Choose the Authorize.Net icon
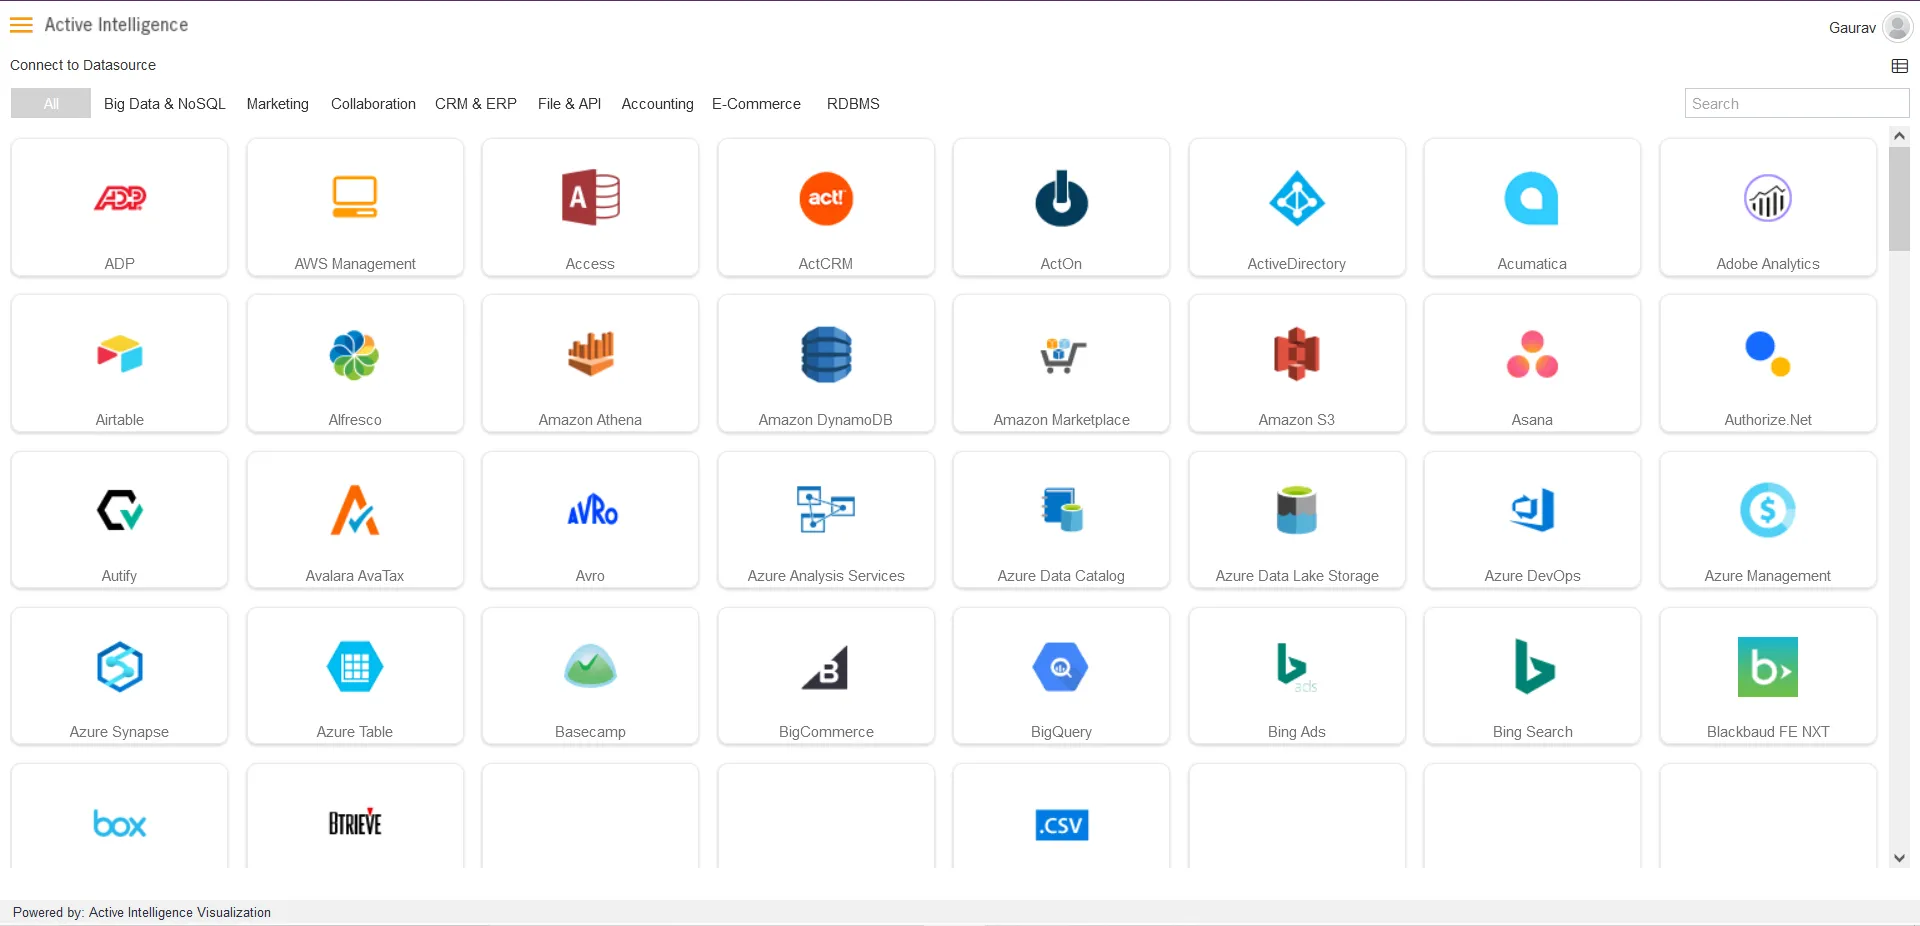The image size is (1920, 926). 1768,354
